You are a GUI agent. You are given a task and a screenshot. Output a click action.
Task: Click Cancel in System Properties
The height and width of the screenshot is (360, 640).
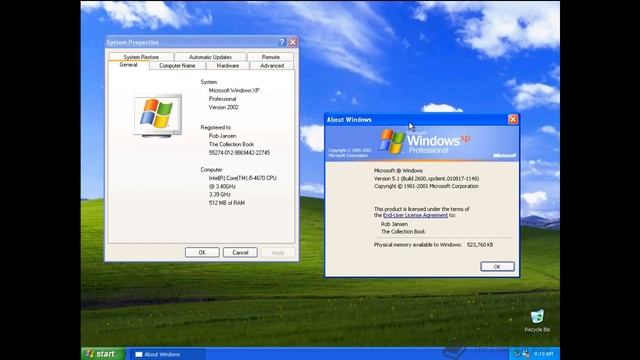[x=240, y=253]
